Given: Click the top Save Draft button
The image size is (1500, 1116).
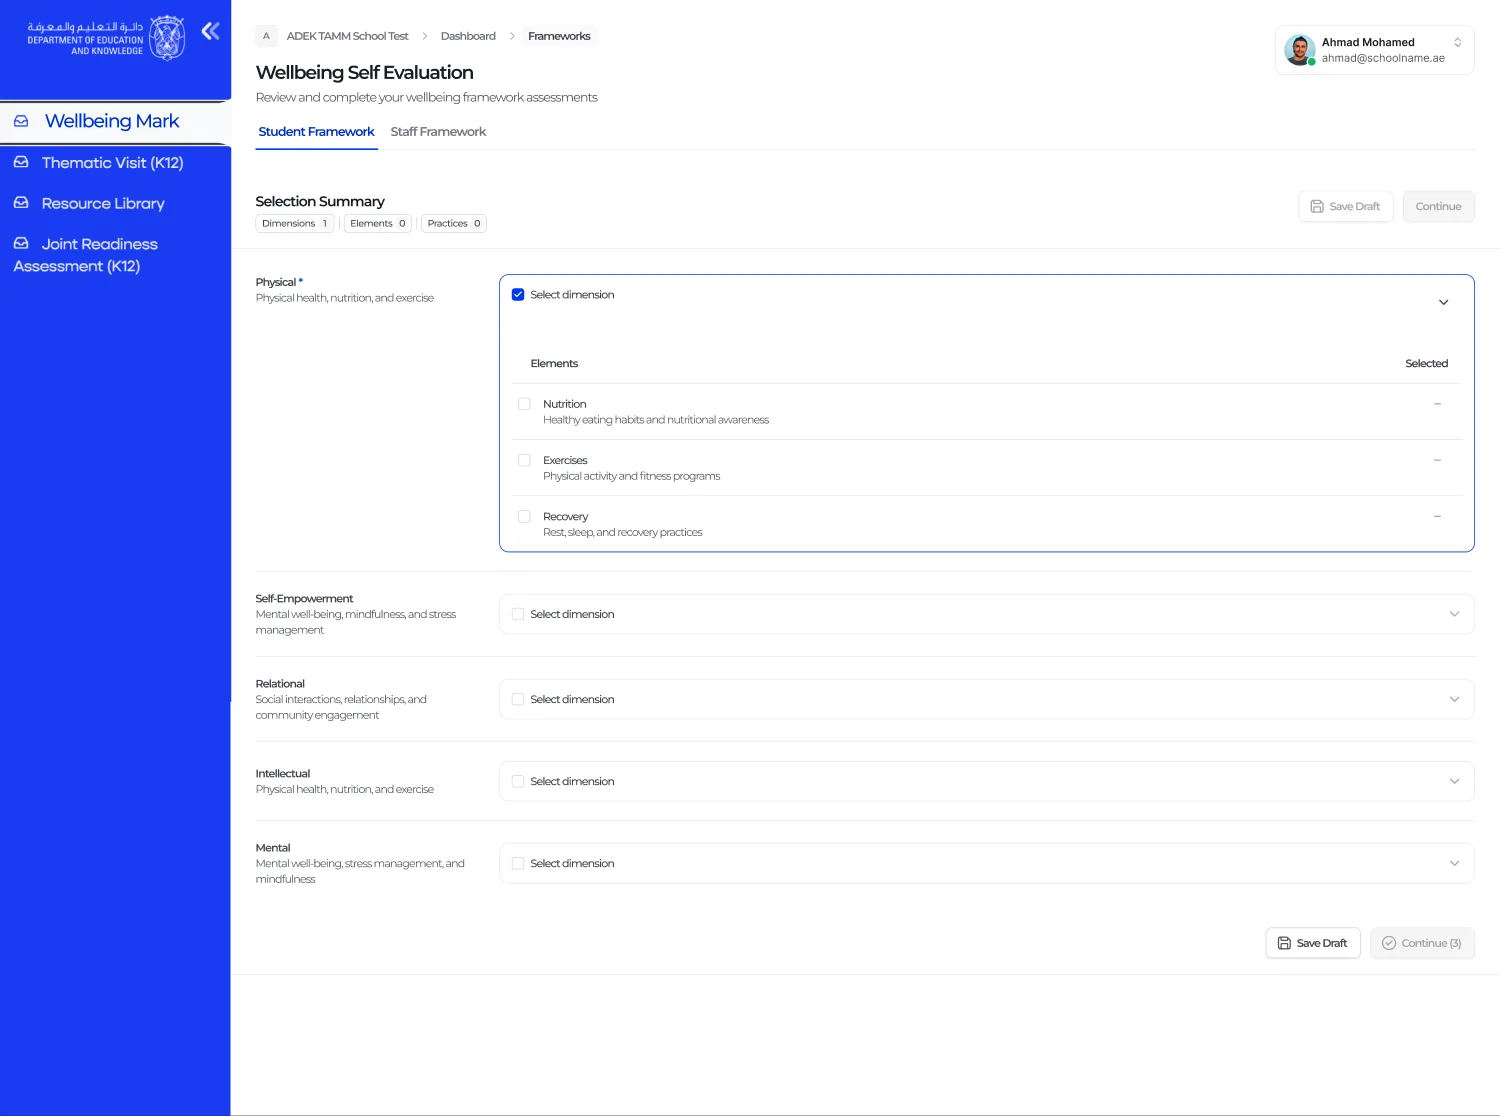Looking at the screenshot, I should (x=1345, y=206).
